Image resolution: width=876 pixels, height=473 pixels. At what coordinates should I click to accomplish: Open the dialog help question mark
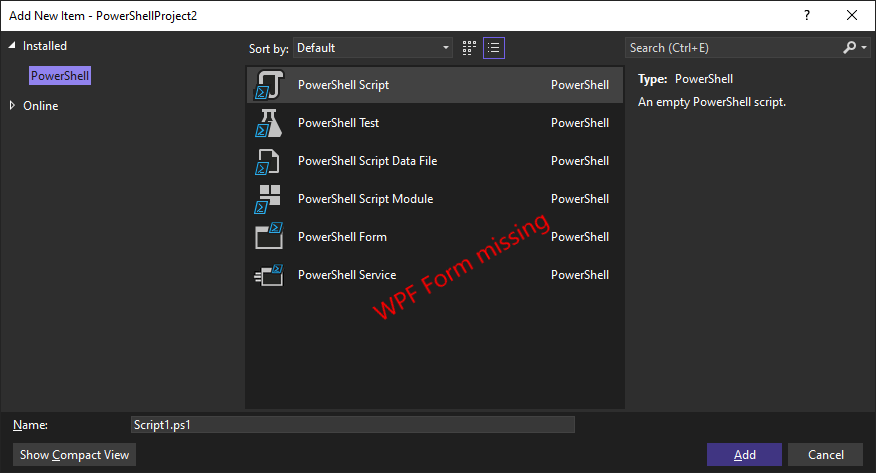pos(807,15)
